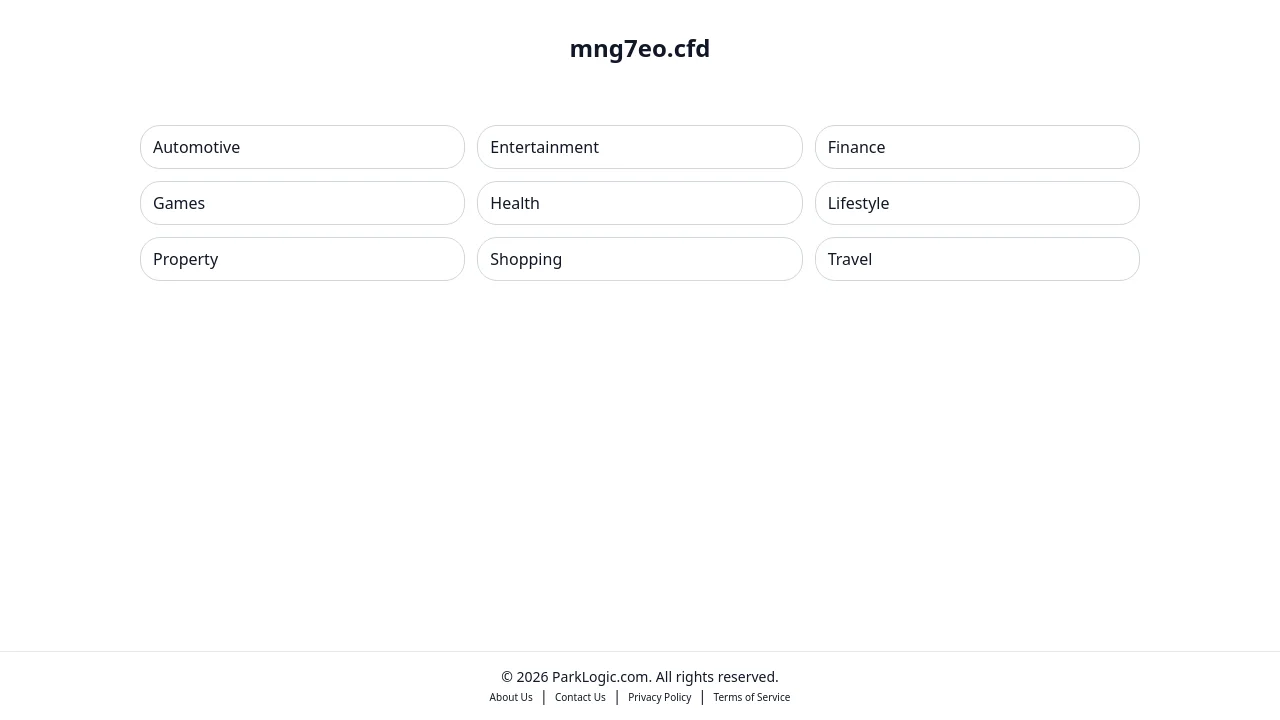Screen dimensions: 1280x720
Task: Open the Automotive category
Action: click(x=302, y=147)
